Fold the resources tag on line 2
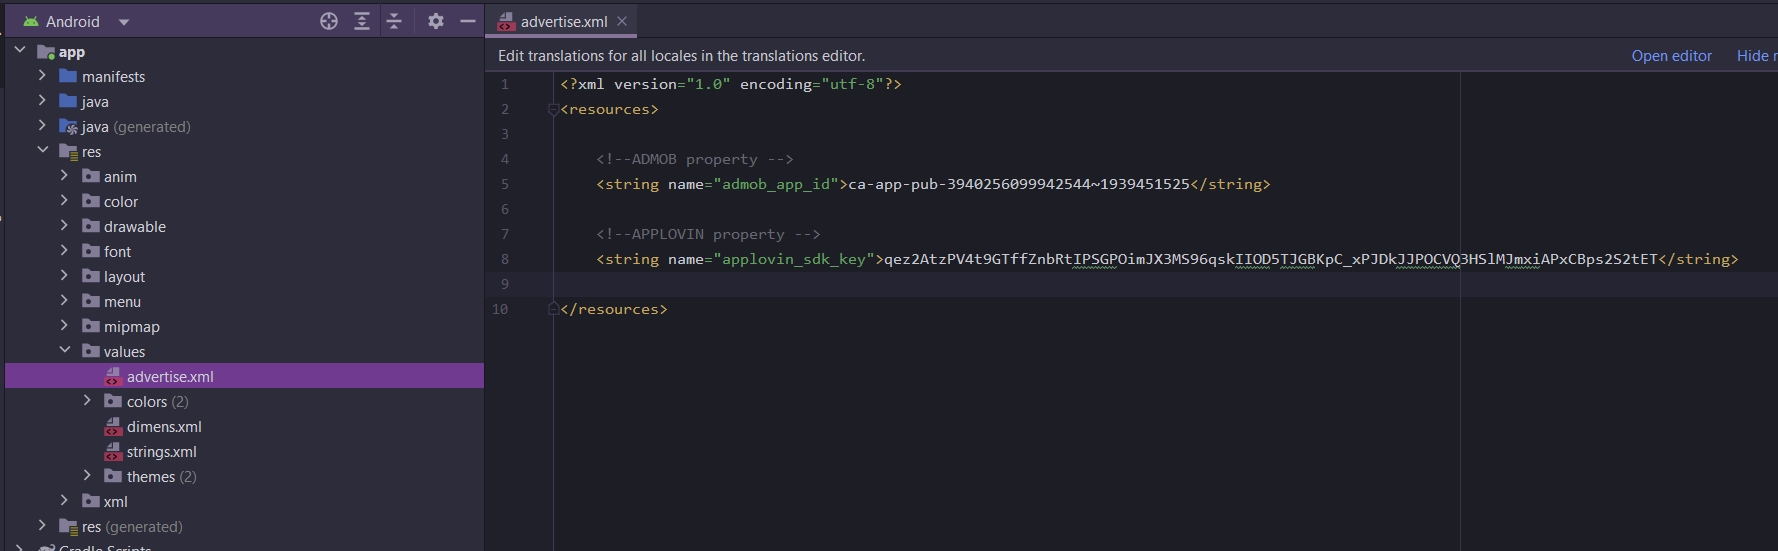1778x551 pixels. [x=553, y=110]
